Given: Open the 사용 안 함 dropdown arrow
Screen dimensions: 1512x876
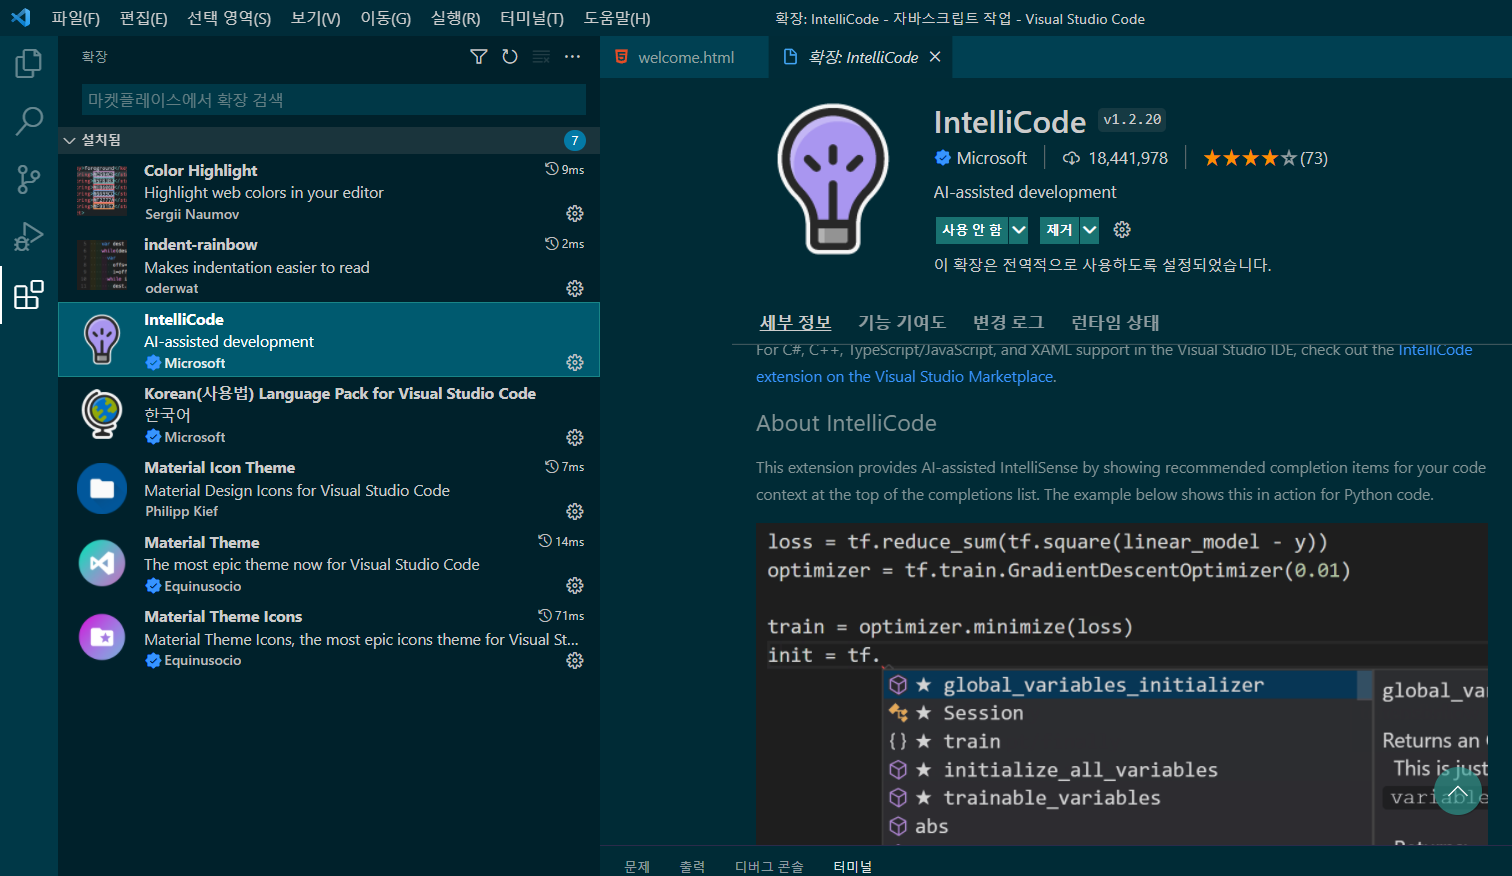Looking at the screenshot, I should [1018, 230].
